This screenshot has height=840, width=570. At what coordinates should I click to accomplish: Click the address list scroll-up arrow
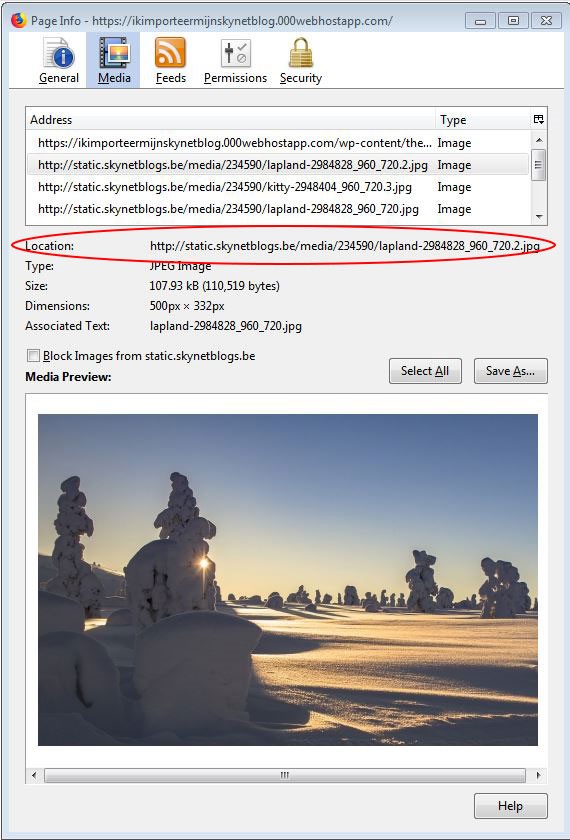pos(539,140)
